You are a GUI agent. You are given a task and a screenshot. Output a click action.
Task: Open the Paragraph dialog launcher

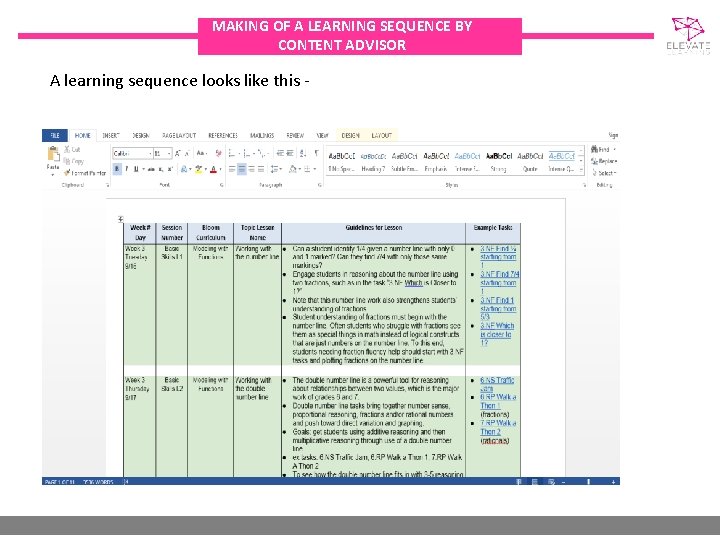point(320,185)
